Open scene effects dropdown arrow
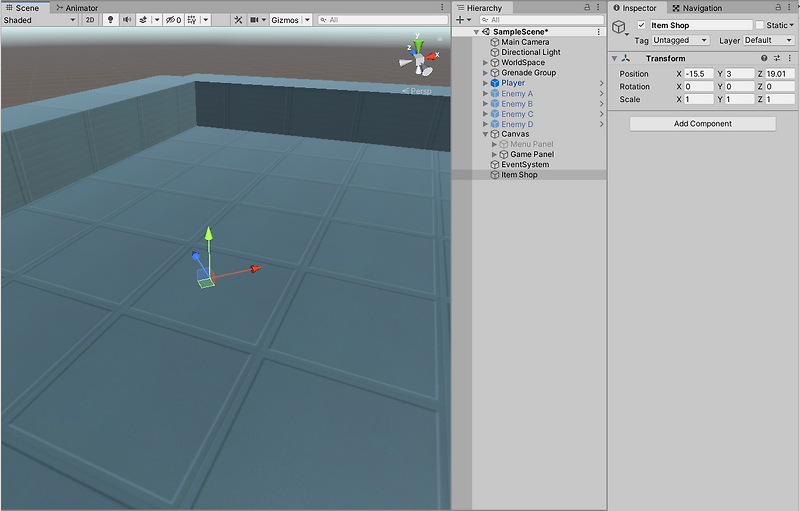The height and width of the screenshot is (511, 800). pyautogui.click(x=157, y=20)
